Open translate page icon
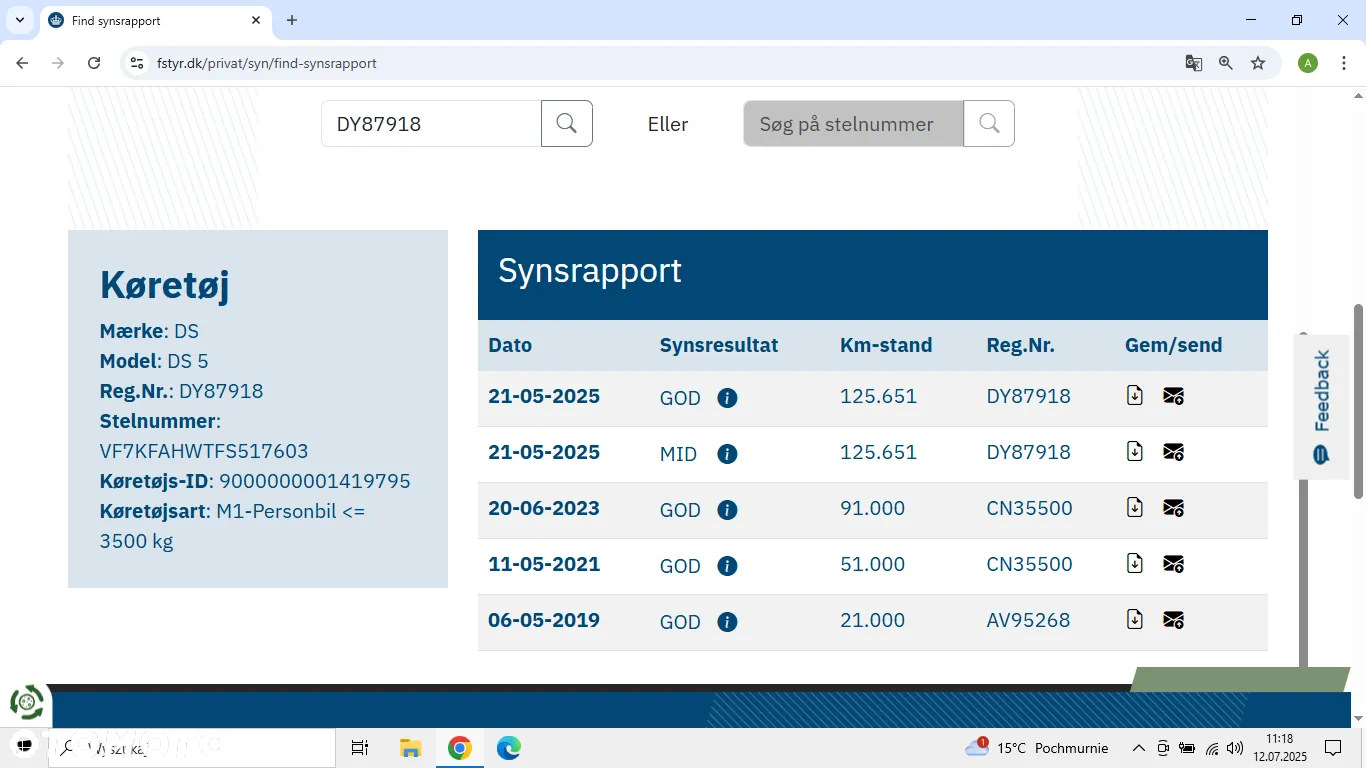The height and width of the screenshot is (768, 1366). coord(1194,63)
